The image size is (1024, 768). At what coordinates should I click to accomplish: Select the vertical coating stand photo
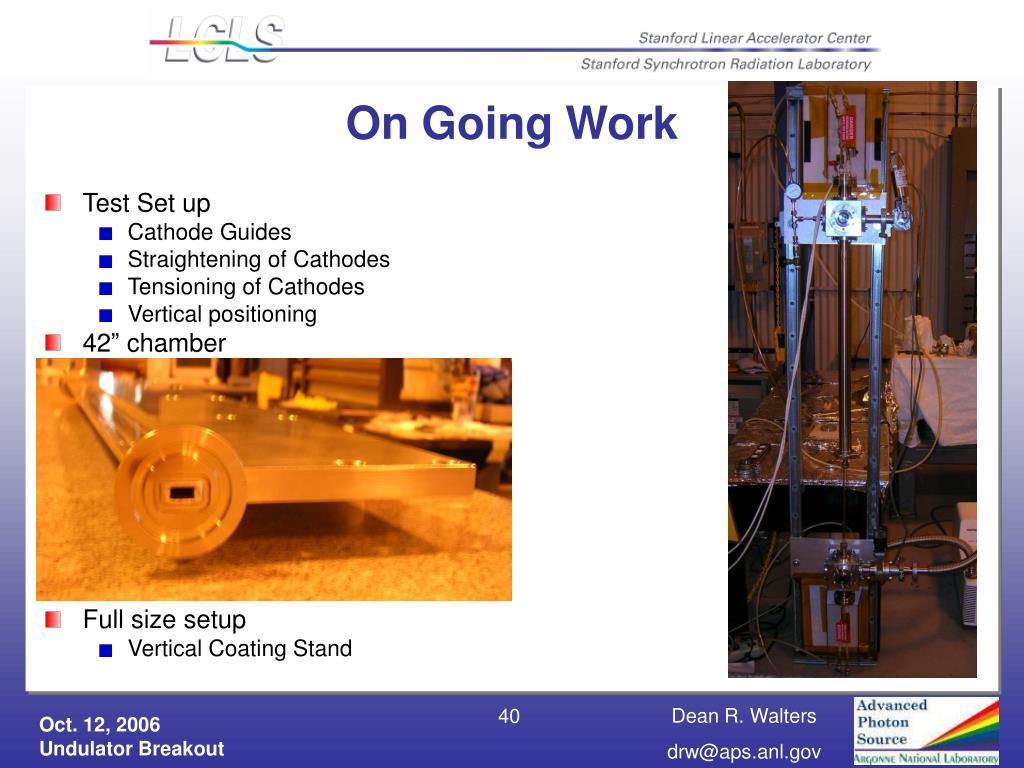[852, 379]
